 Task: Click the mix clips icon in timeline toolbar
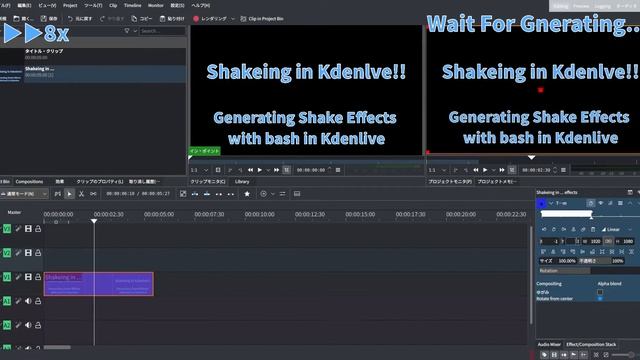[x=183, y=194]
